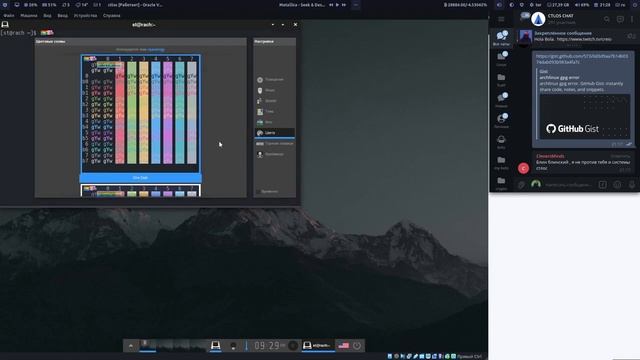Open the Файл menu in VirtualBox

coord(9,16)
